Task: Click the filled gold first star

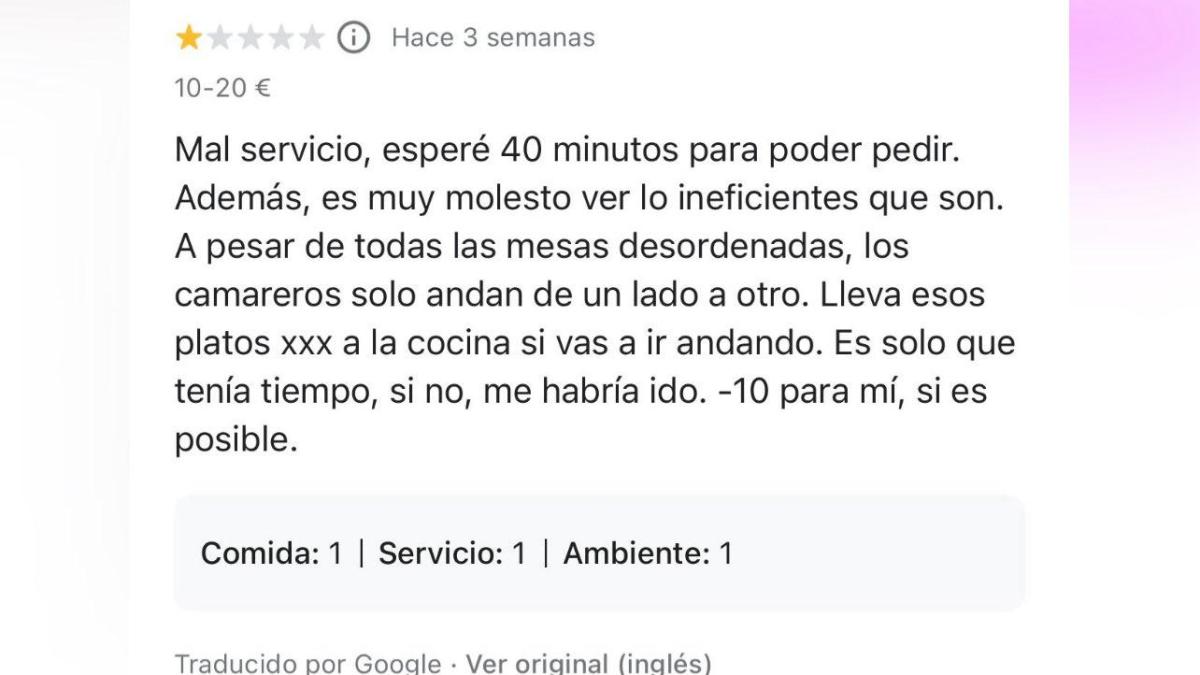Action: coord(188,38)
